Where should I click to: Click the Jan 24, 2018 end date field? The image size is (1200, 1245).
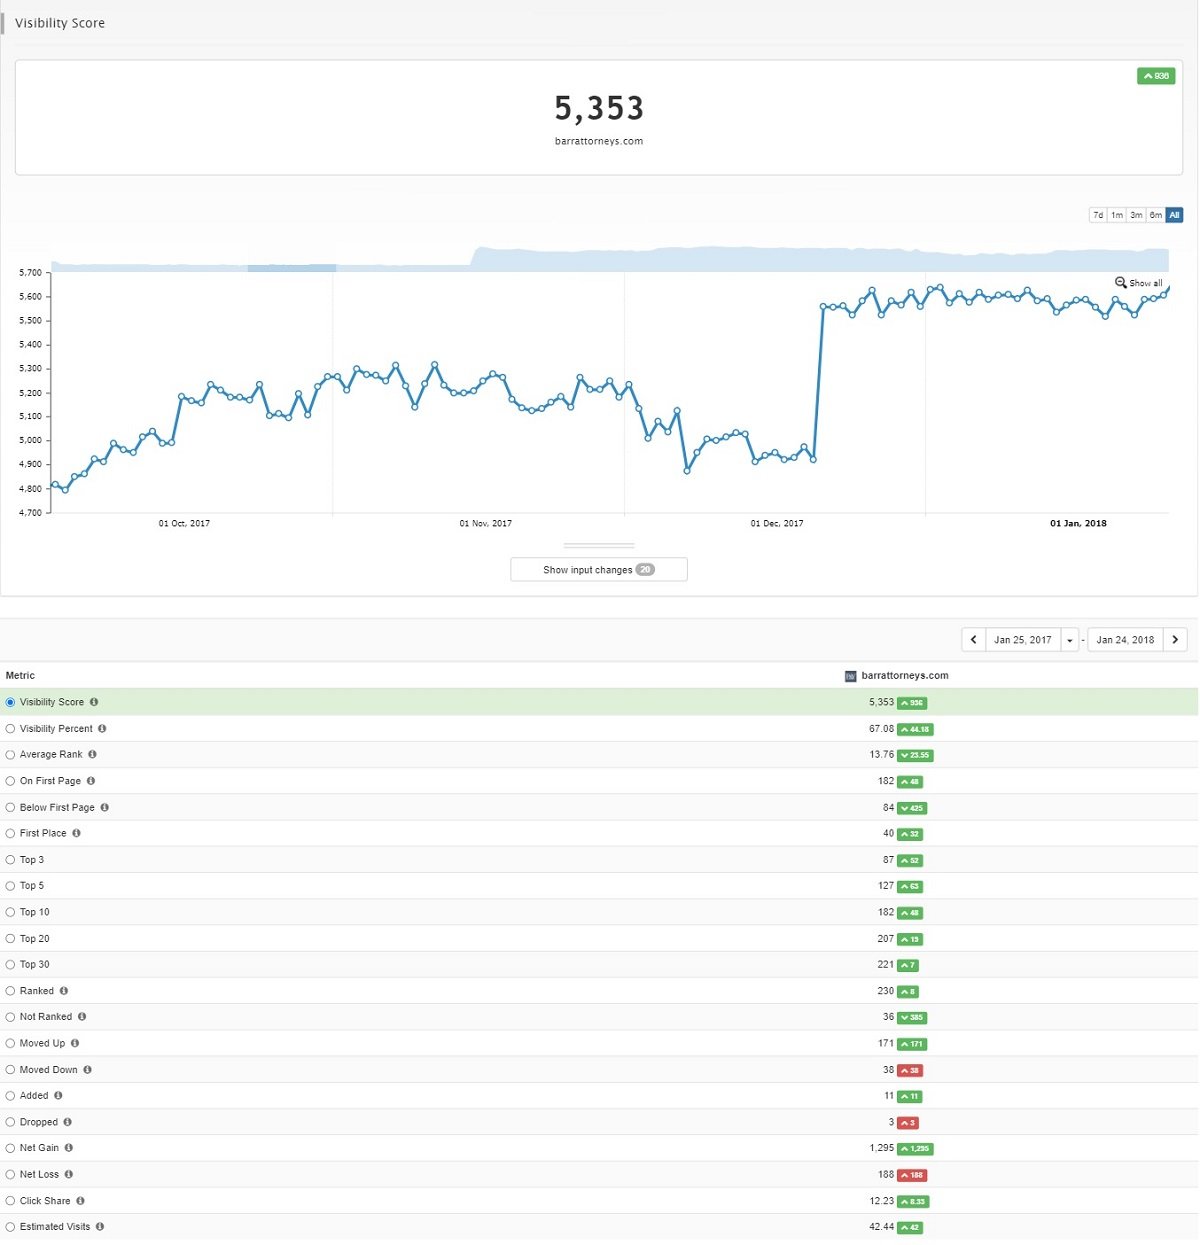point(1125,640)
